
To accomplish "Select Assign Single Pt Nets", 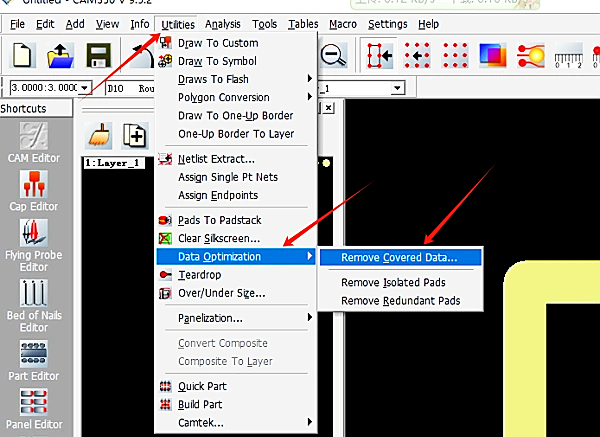I will [x=236, y=177].
